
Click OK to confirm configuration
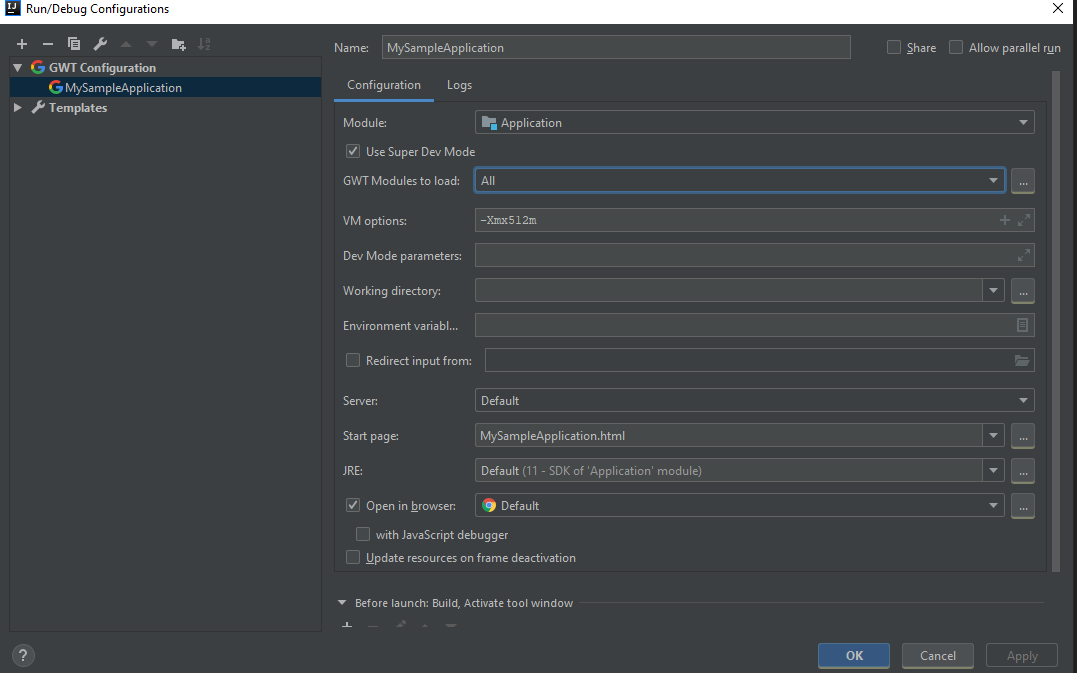[854, 656]
